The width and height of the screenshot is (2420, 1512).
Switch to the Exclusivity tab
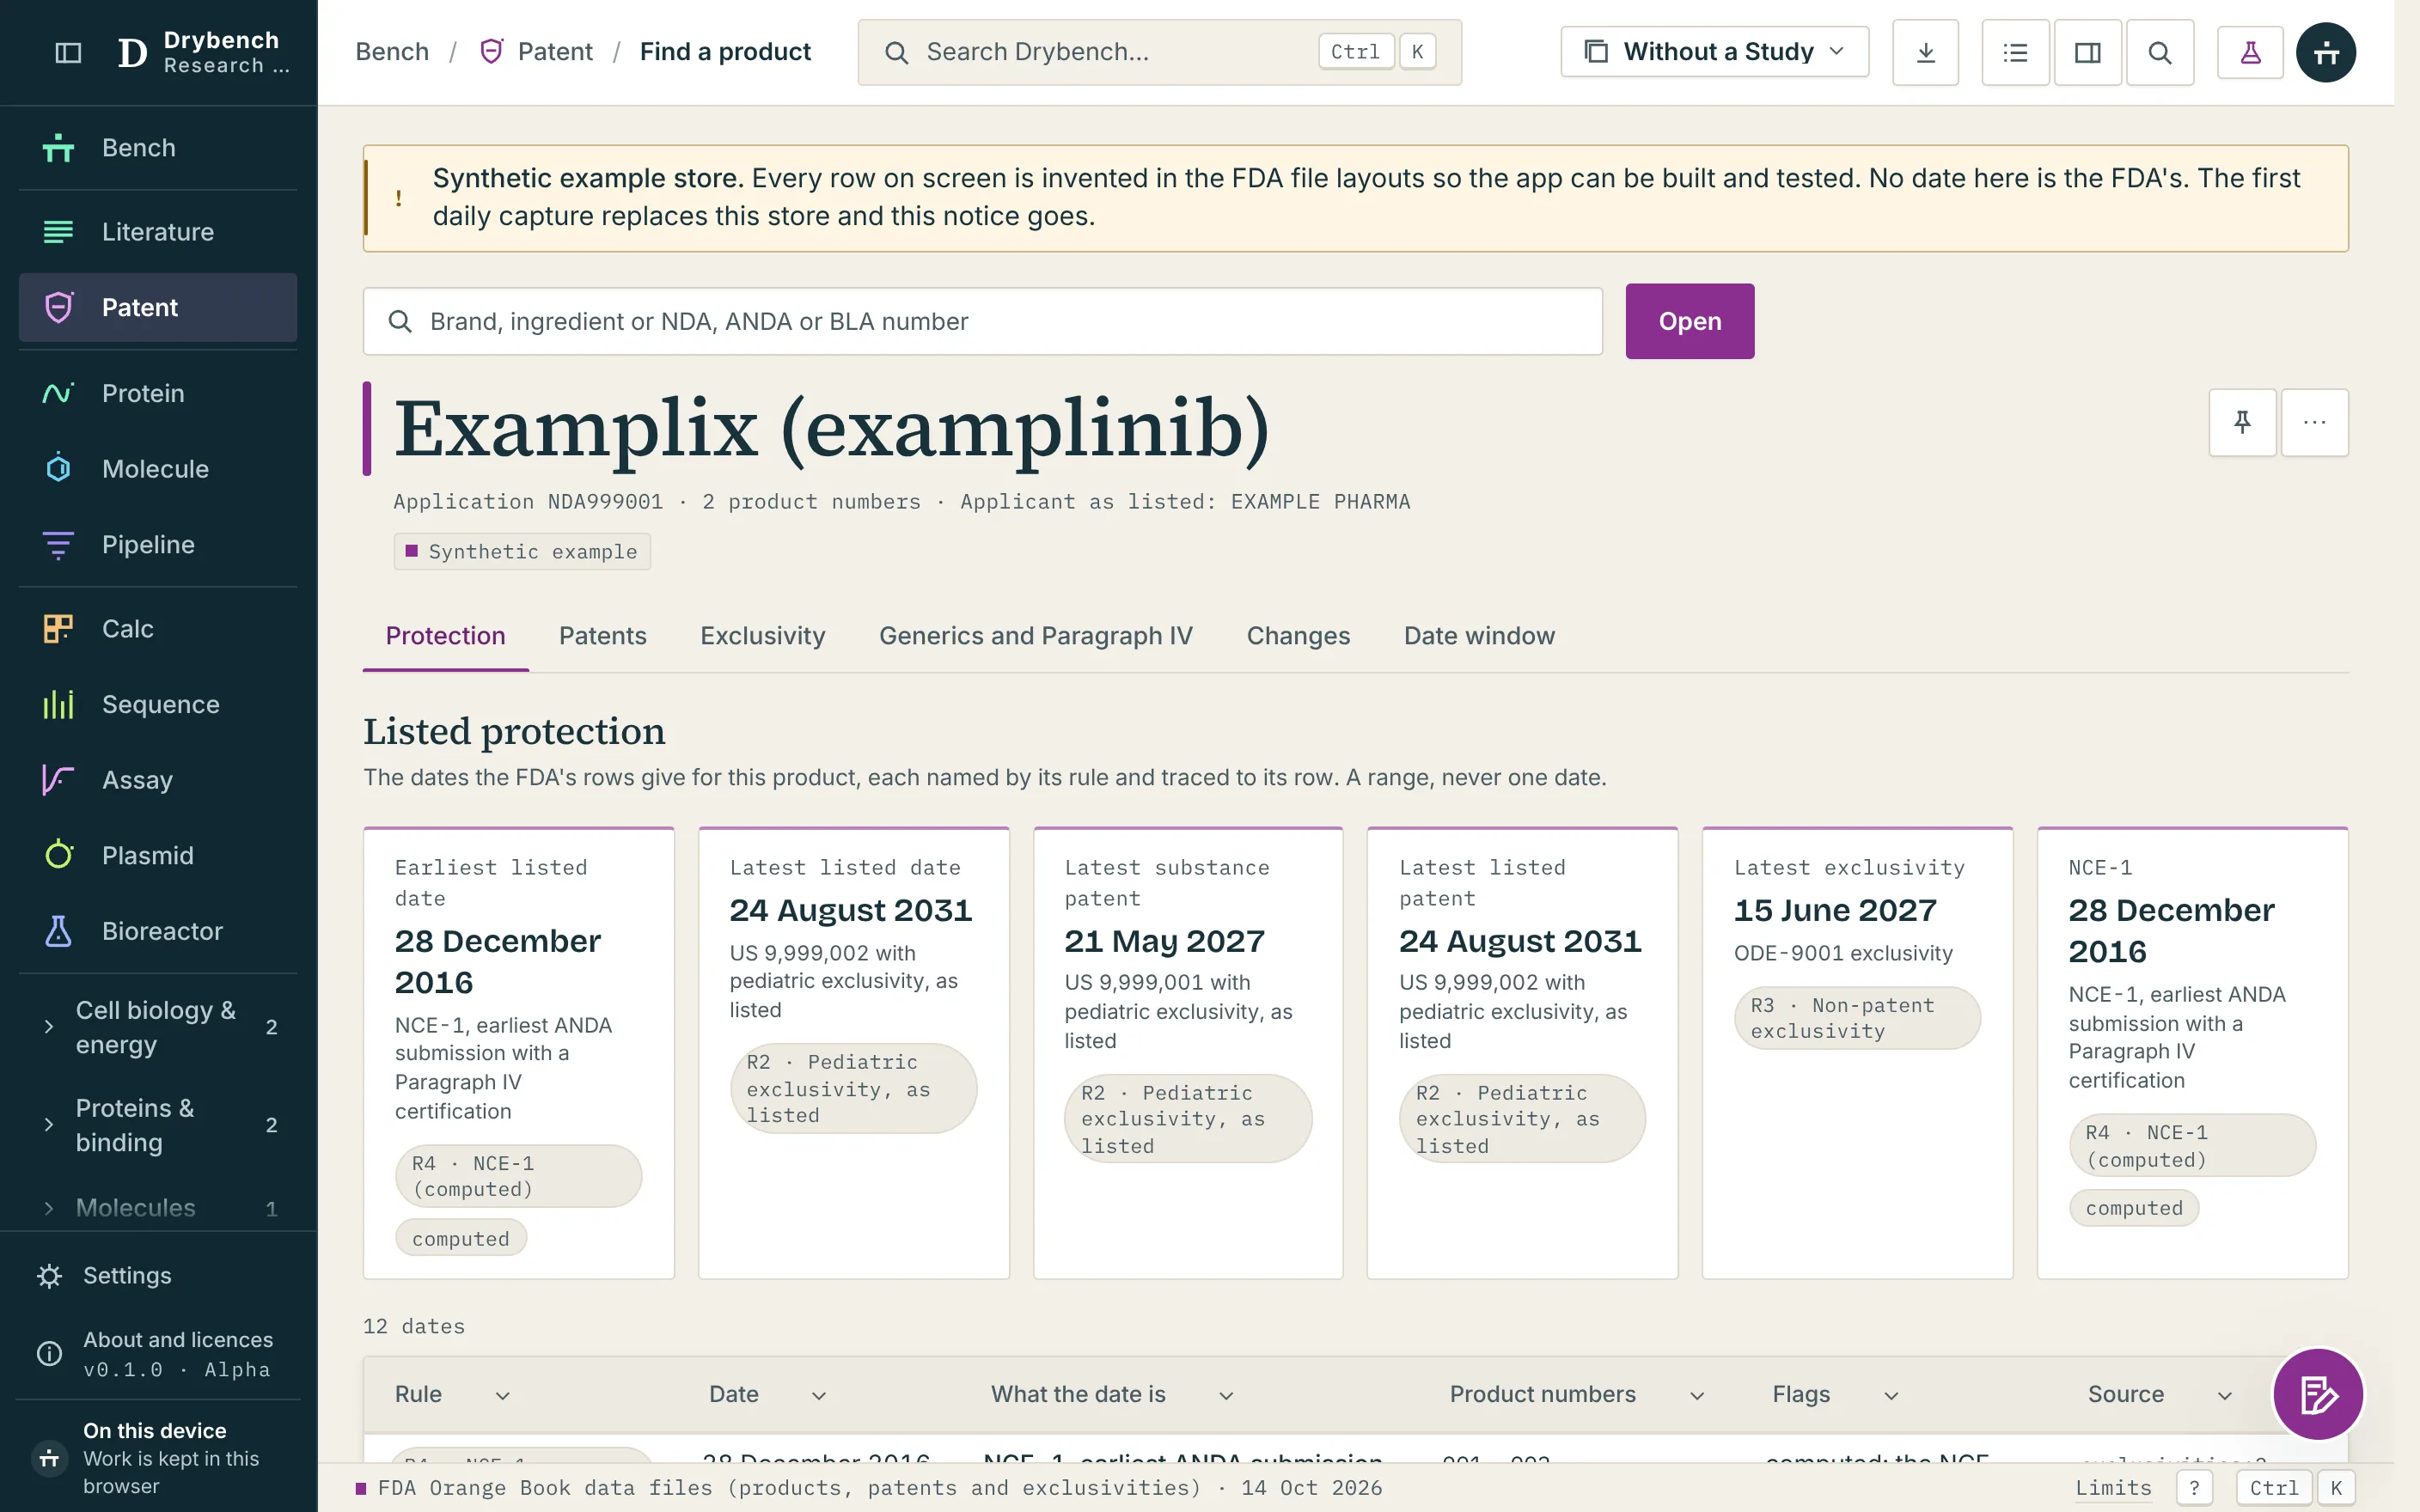pyautogui.click(x=762, y=636)
